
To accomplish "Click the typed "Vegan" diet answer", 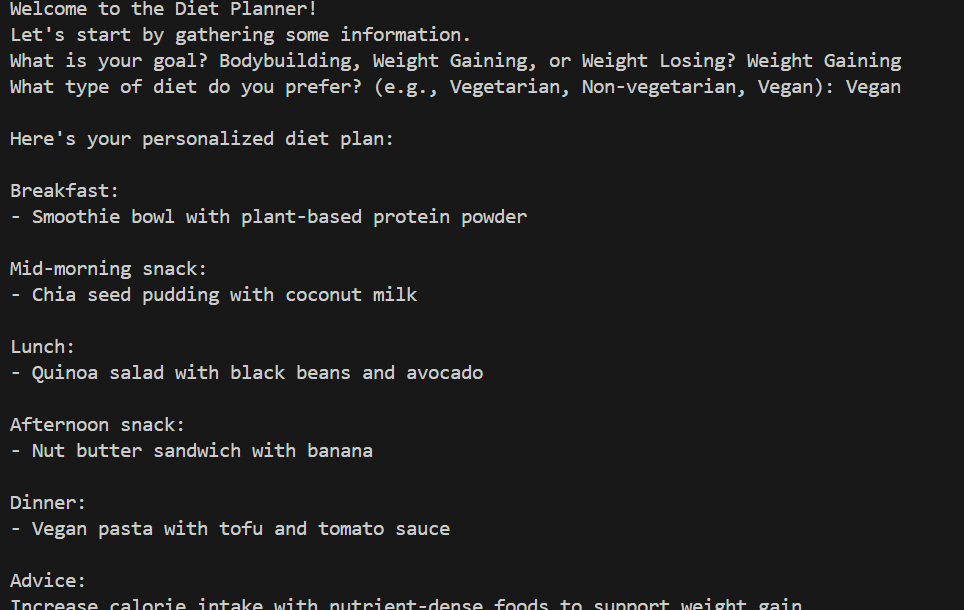I will coord(873,87).
